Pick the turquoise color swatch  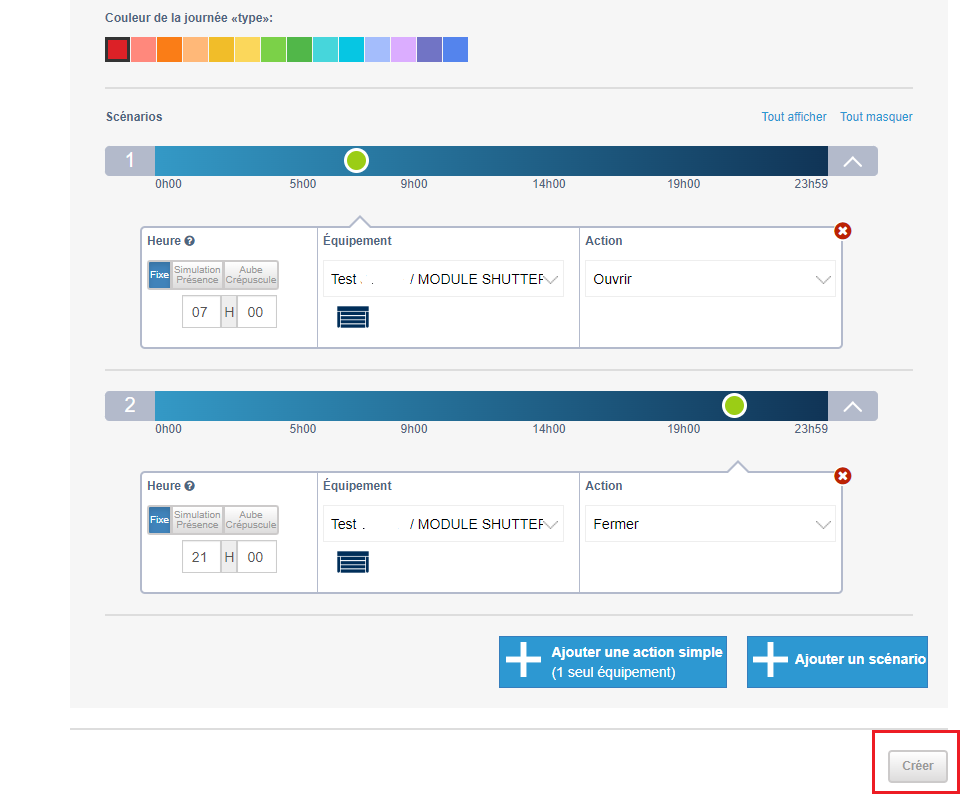[x=325, y=50]
